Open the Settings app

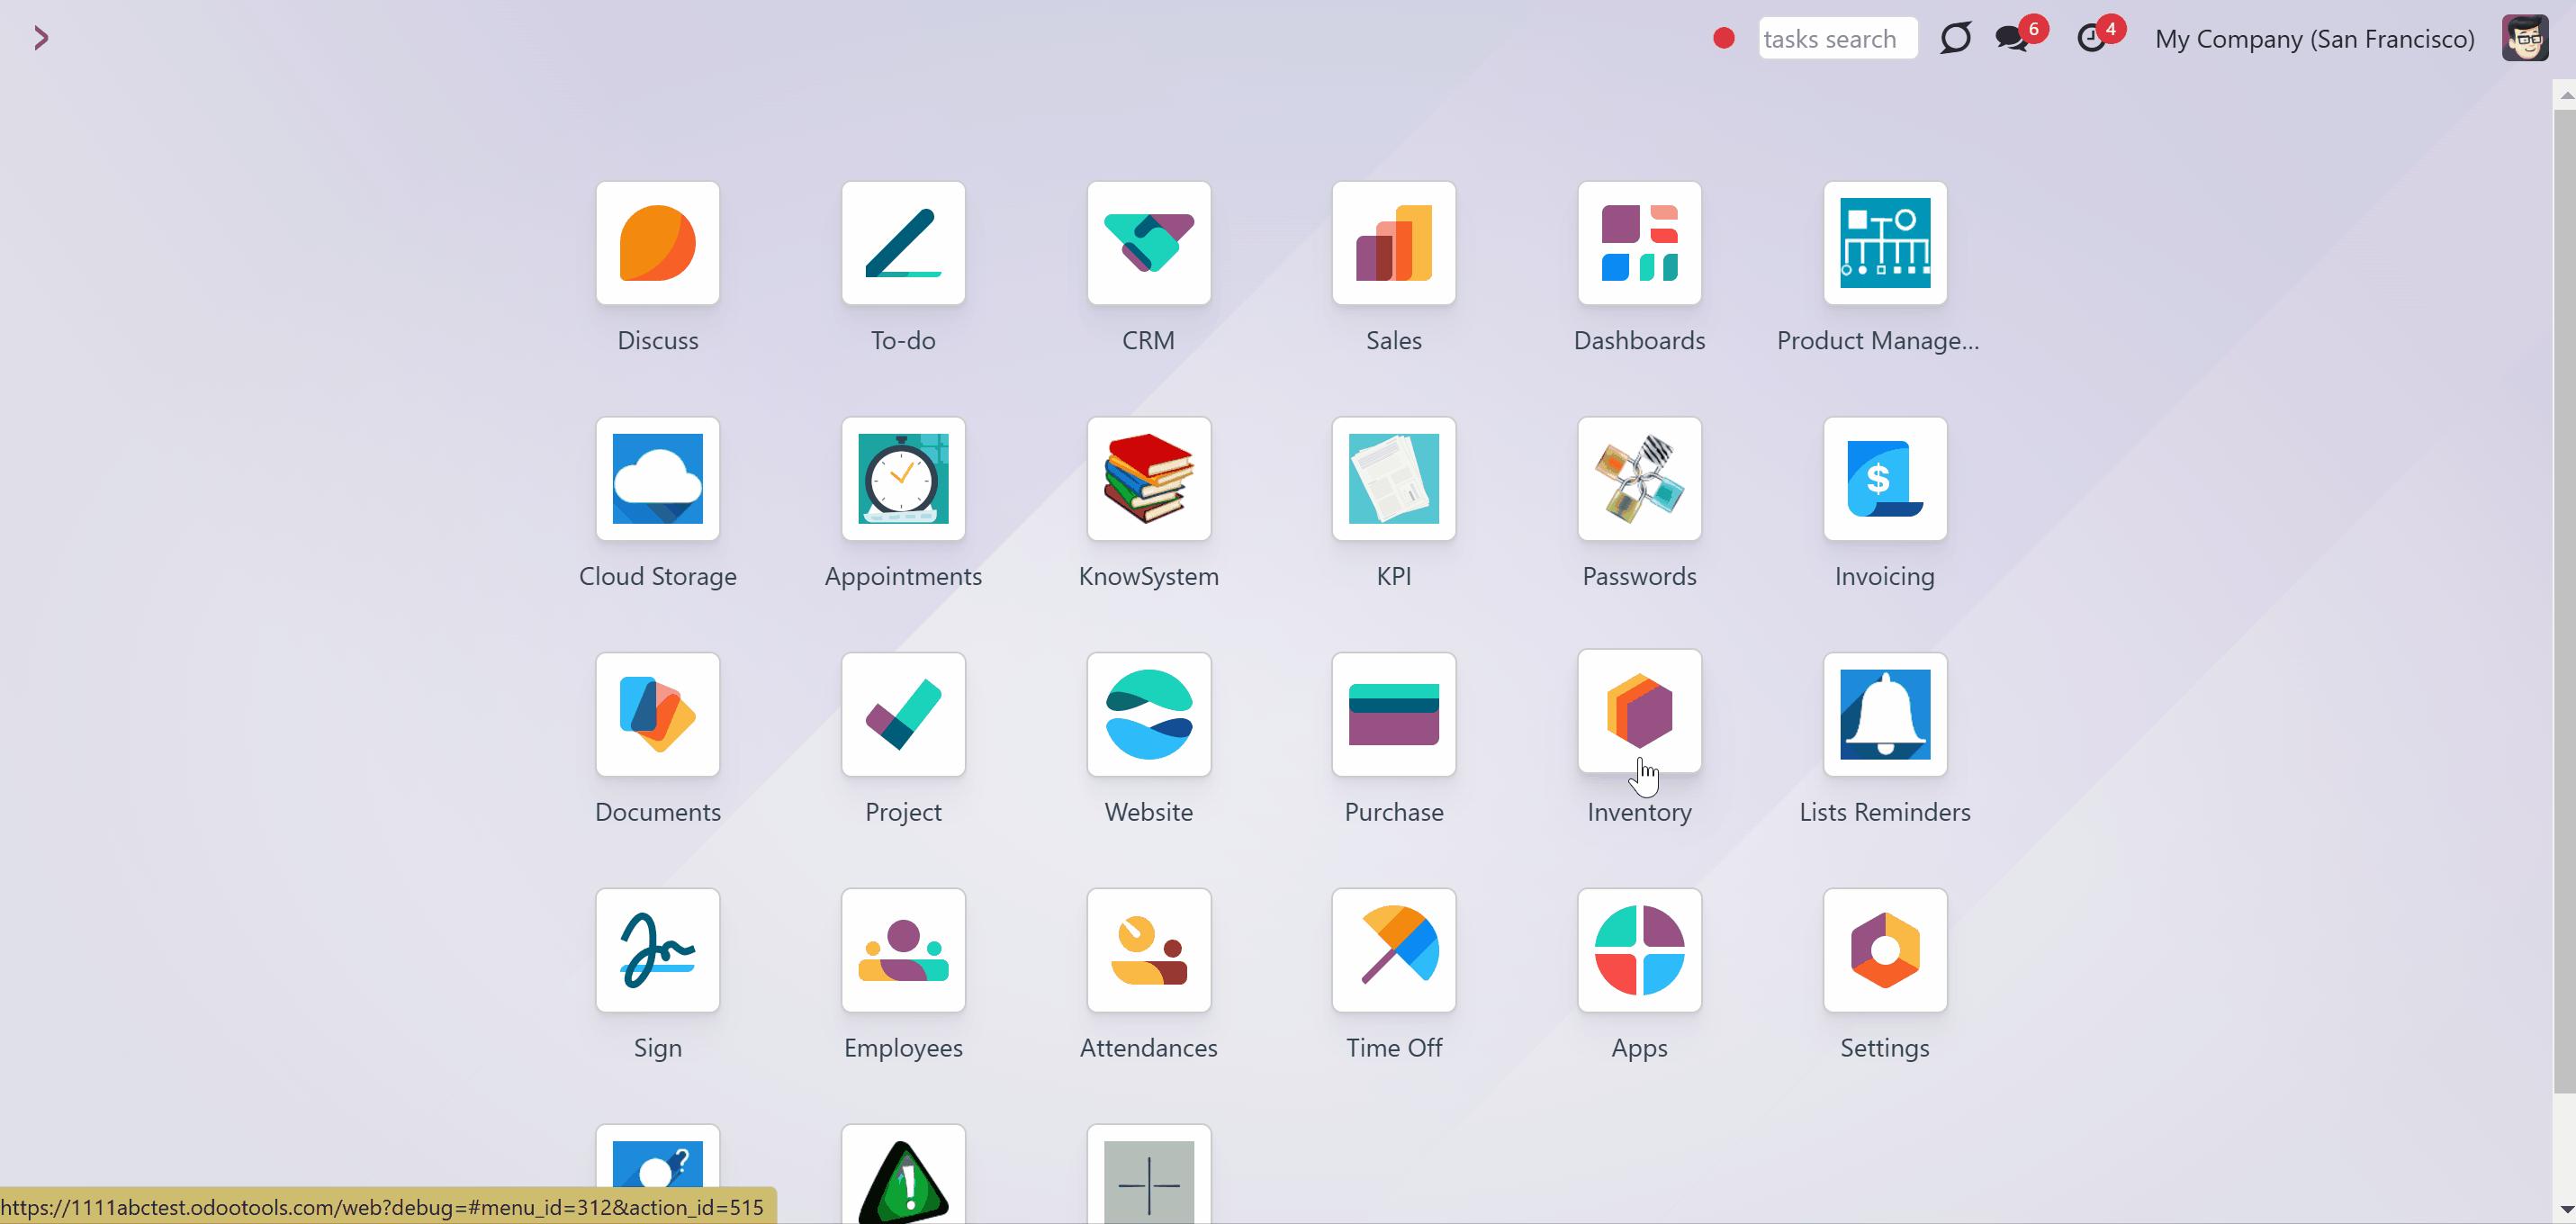(1884, 950)
